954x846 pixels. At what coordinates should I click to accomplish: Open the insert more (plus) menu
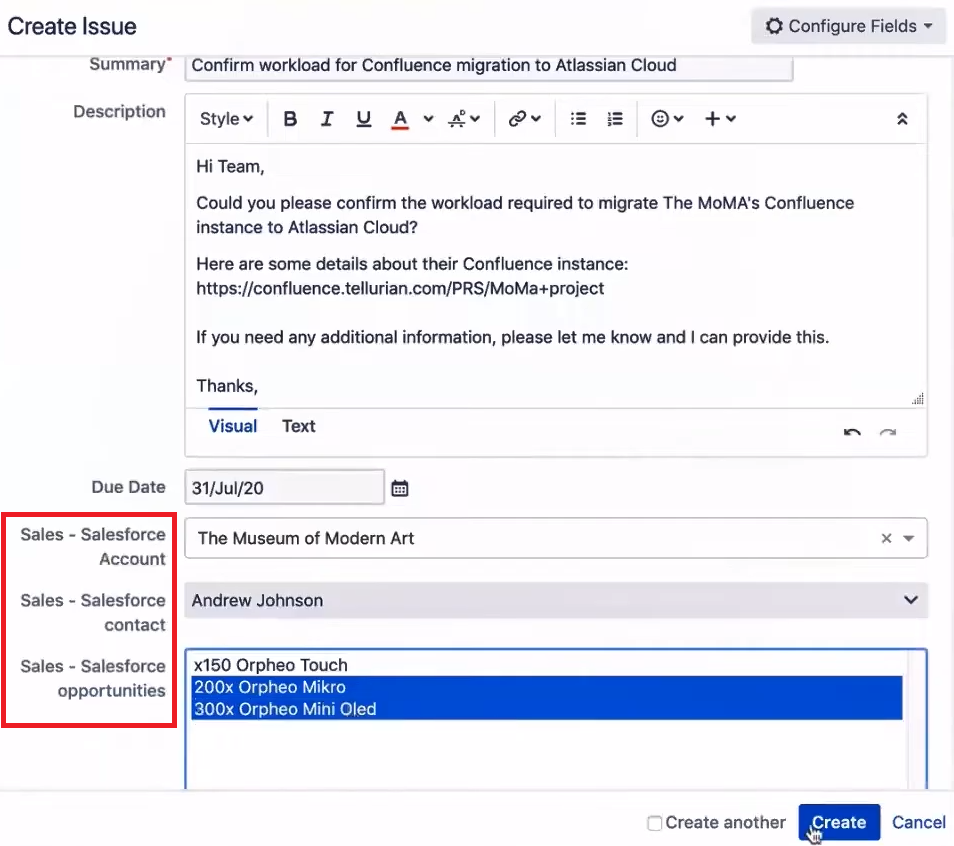[x=720, y=119]
